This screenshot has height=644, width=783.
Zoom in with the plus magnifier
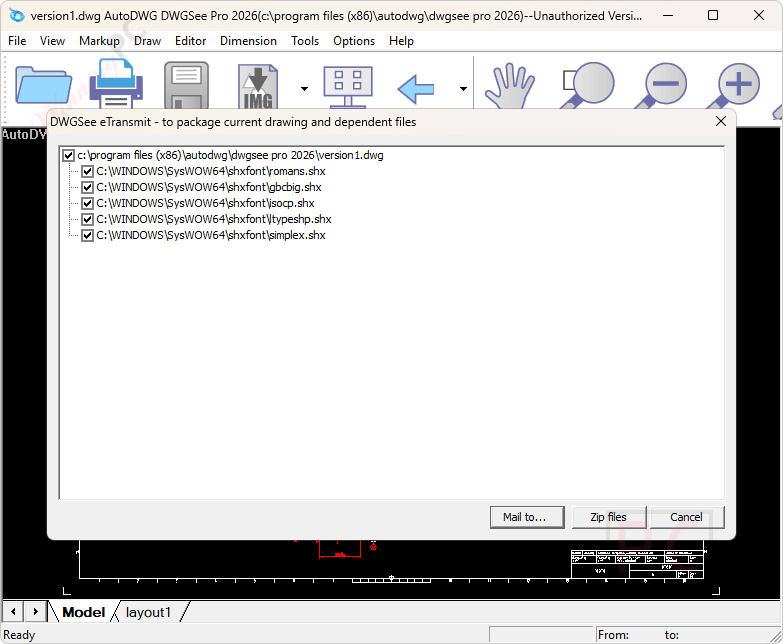pyautogui.click(x=734, y=85)
